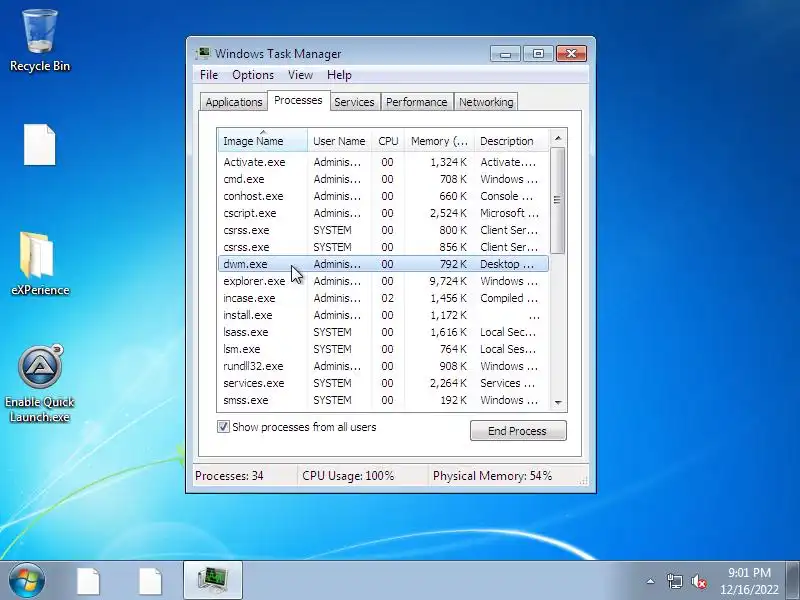The image size is (800, 600).
Task: Click the End Process button
Action: tap(518, 431)
